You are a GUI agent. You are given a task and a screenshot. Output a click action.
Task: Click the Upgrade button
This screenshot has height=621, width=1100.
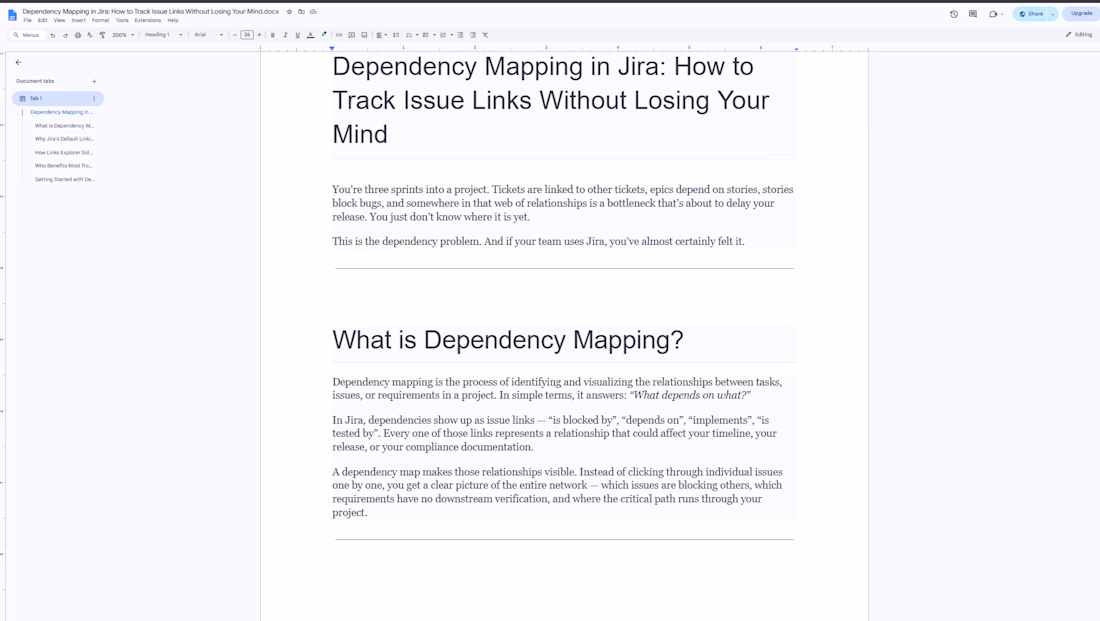point(1081,13)
